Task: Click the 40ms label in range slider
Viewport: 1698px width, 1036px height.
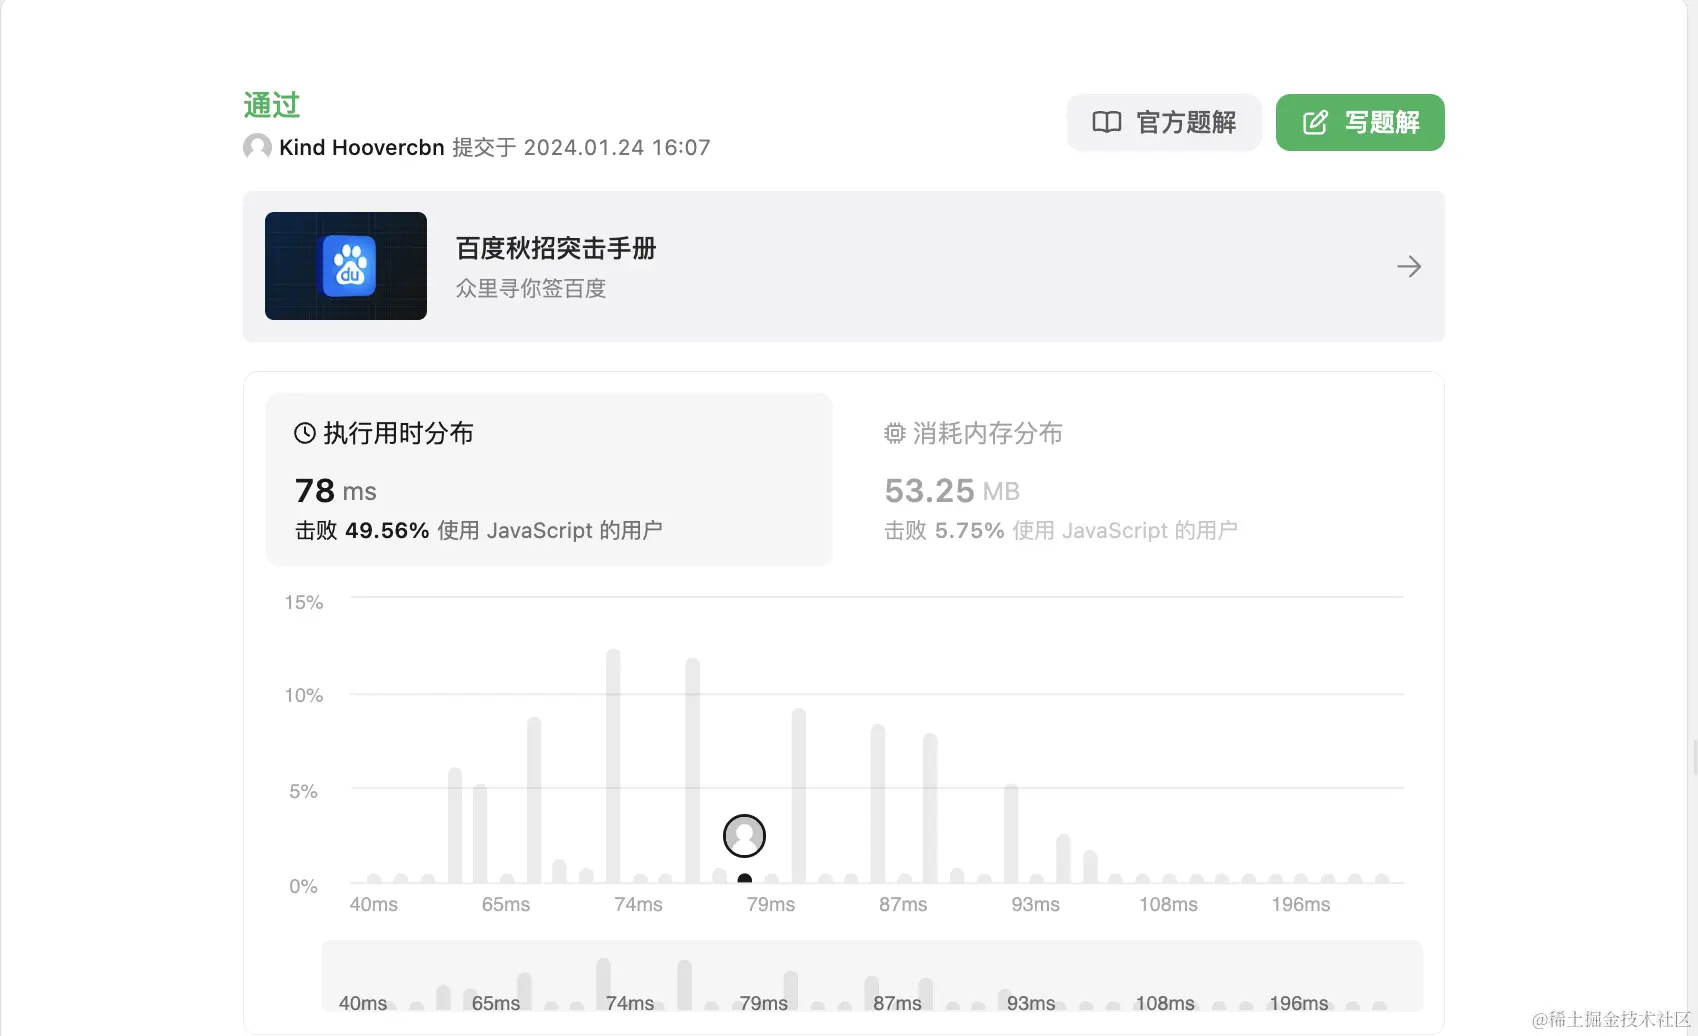Action: tap(363, 1003)
